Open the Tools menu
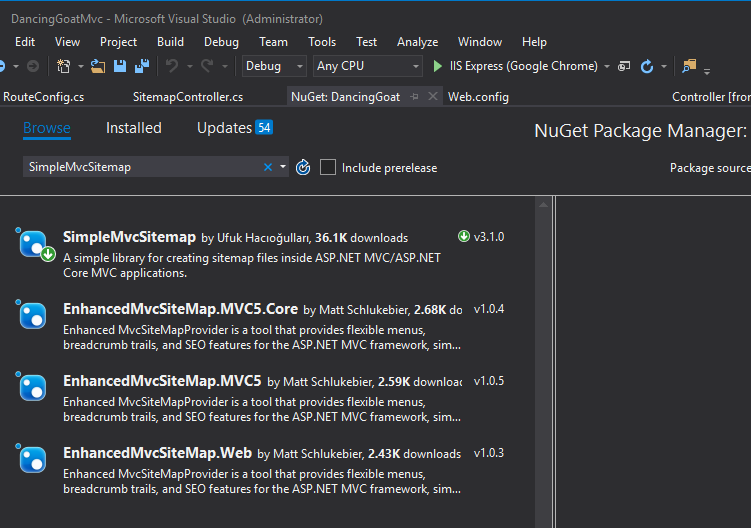The width and height of the screenshot is (751, 528). click(x=322, y=42)
